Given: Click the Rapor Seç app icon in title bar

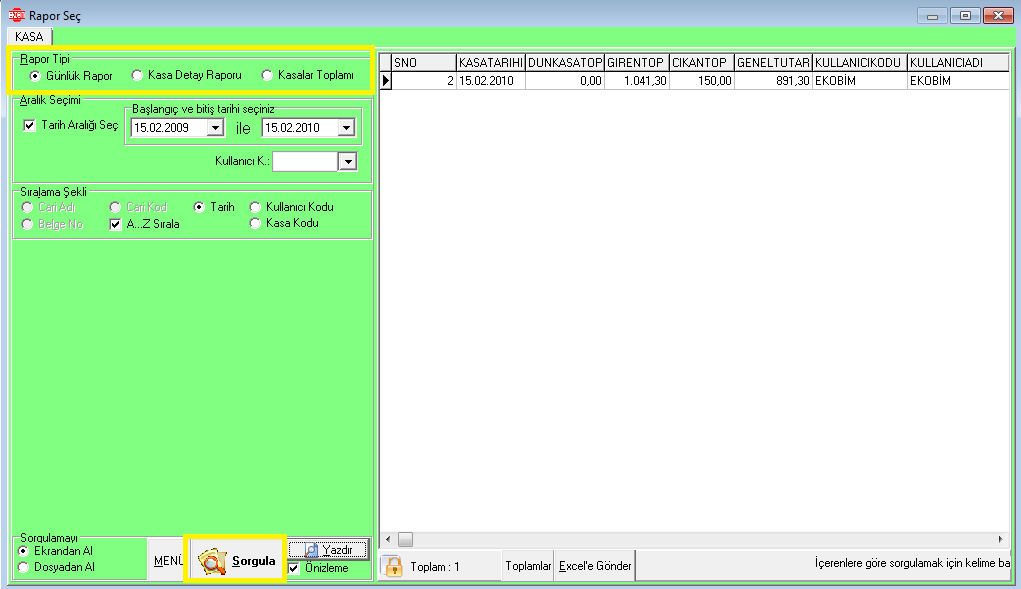Looking at the screenshot, I should coord(16,15).
